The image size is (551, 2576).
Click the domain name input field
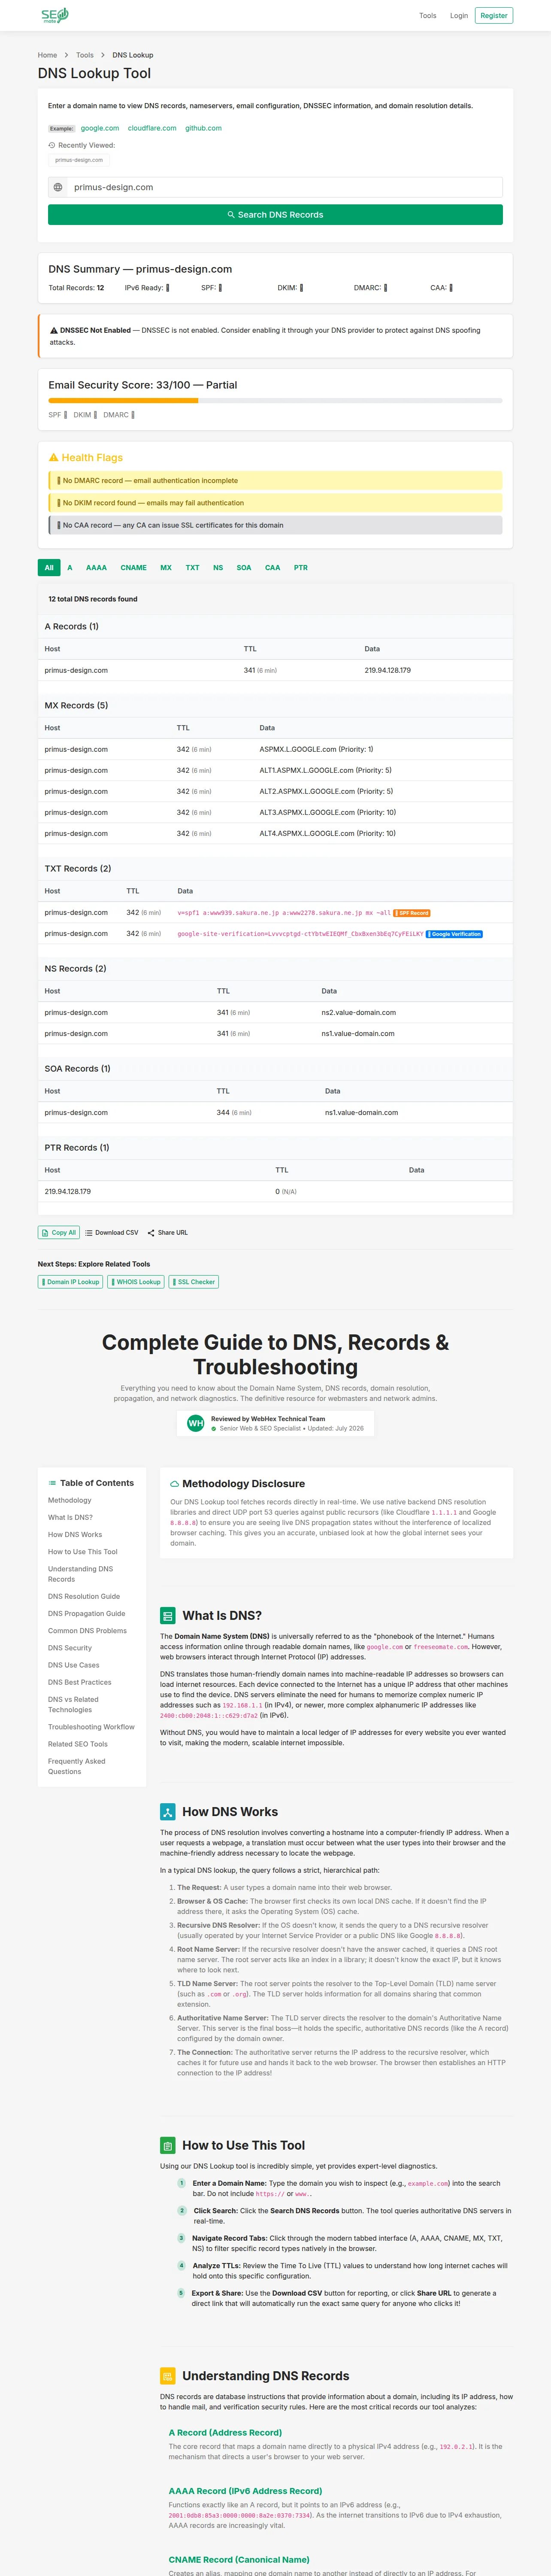coord(275,187)
